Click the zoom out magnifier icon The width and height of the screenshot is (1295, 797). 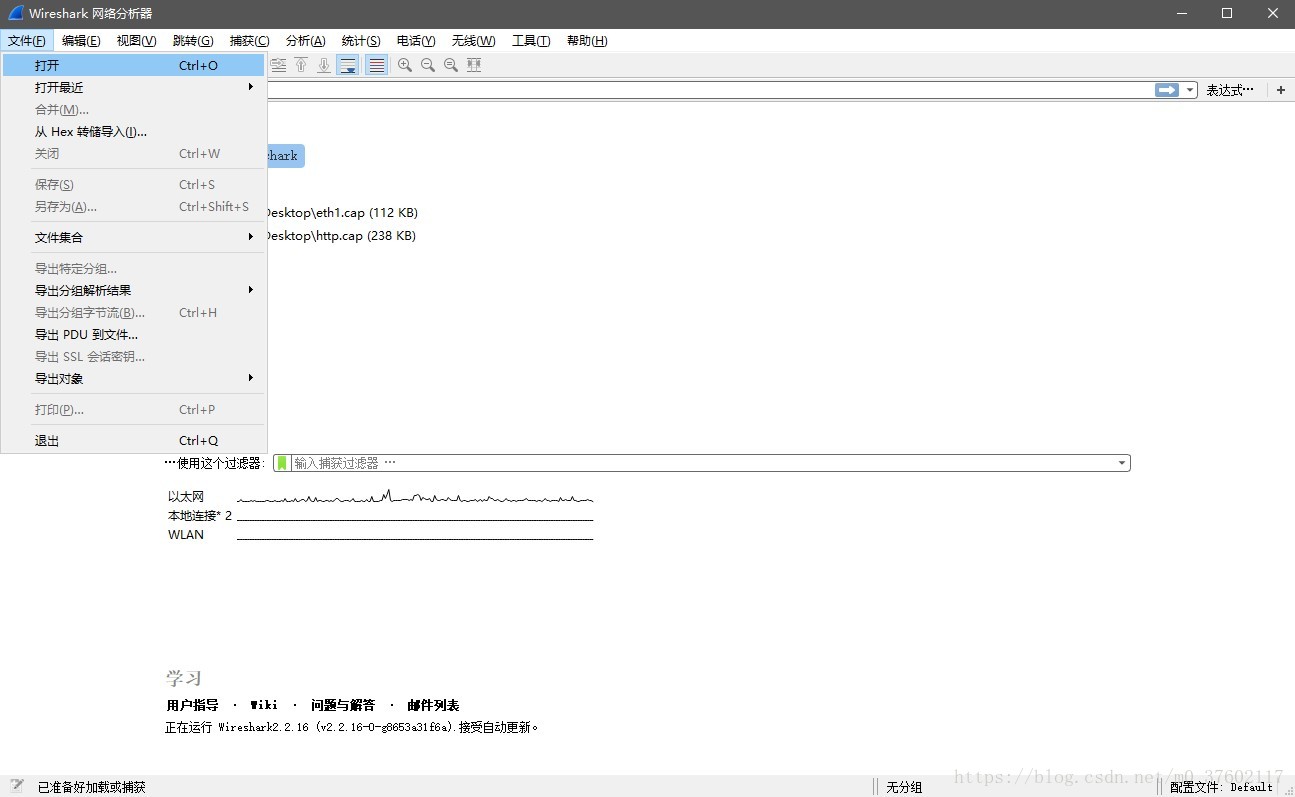pyautogui.click(x=428, y=65)
